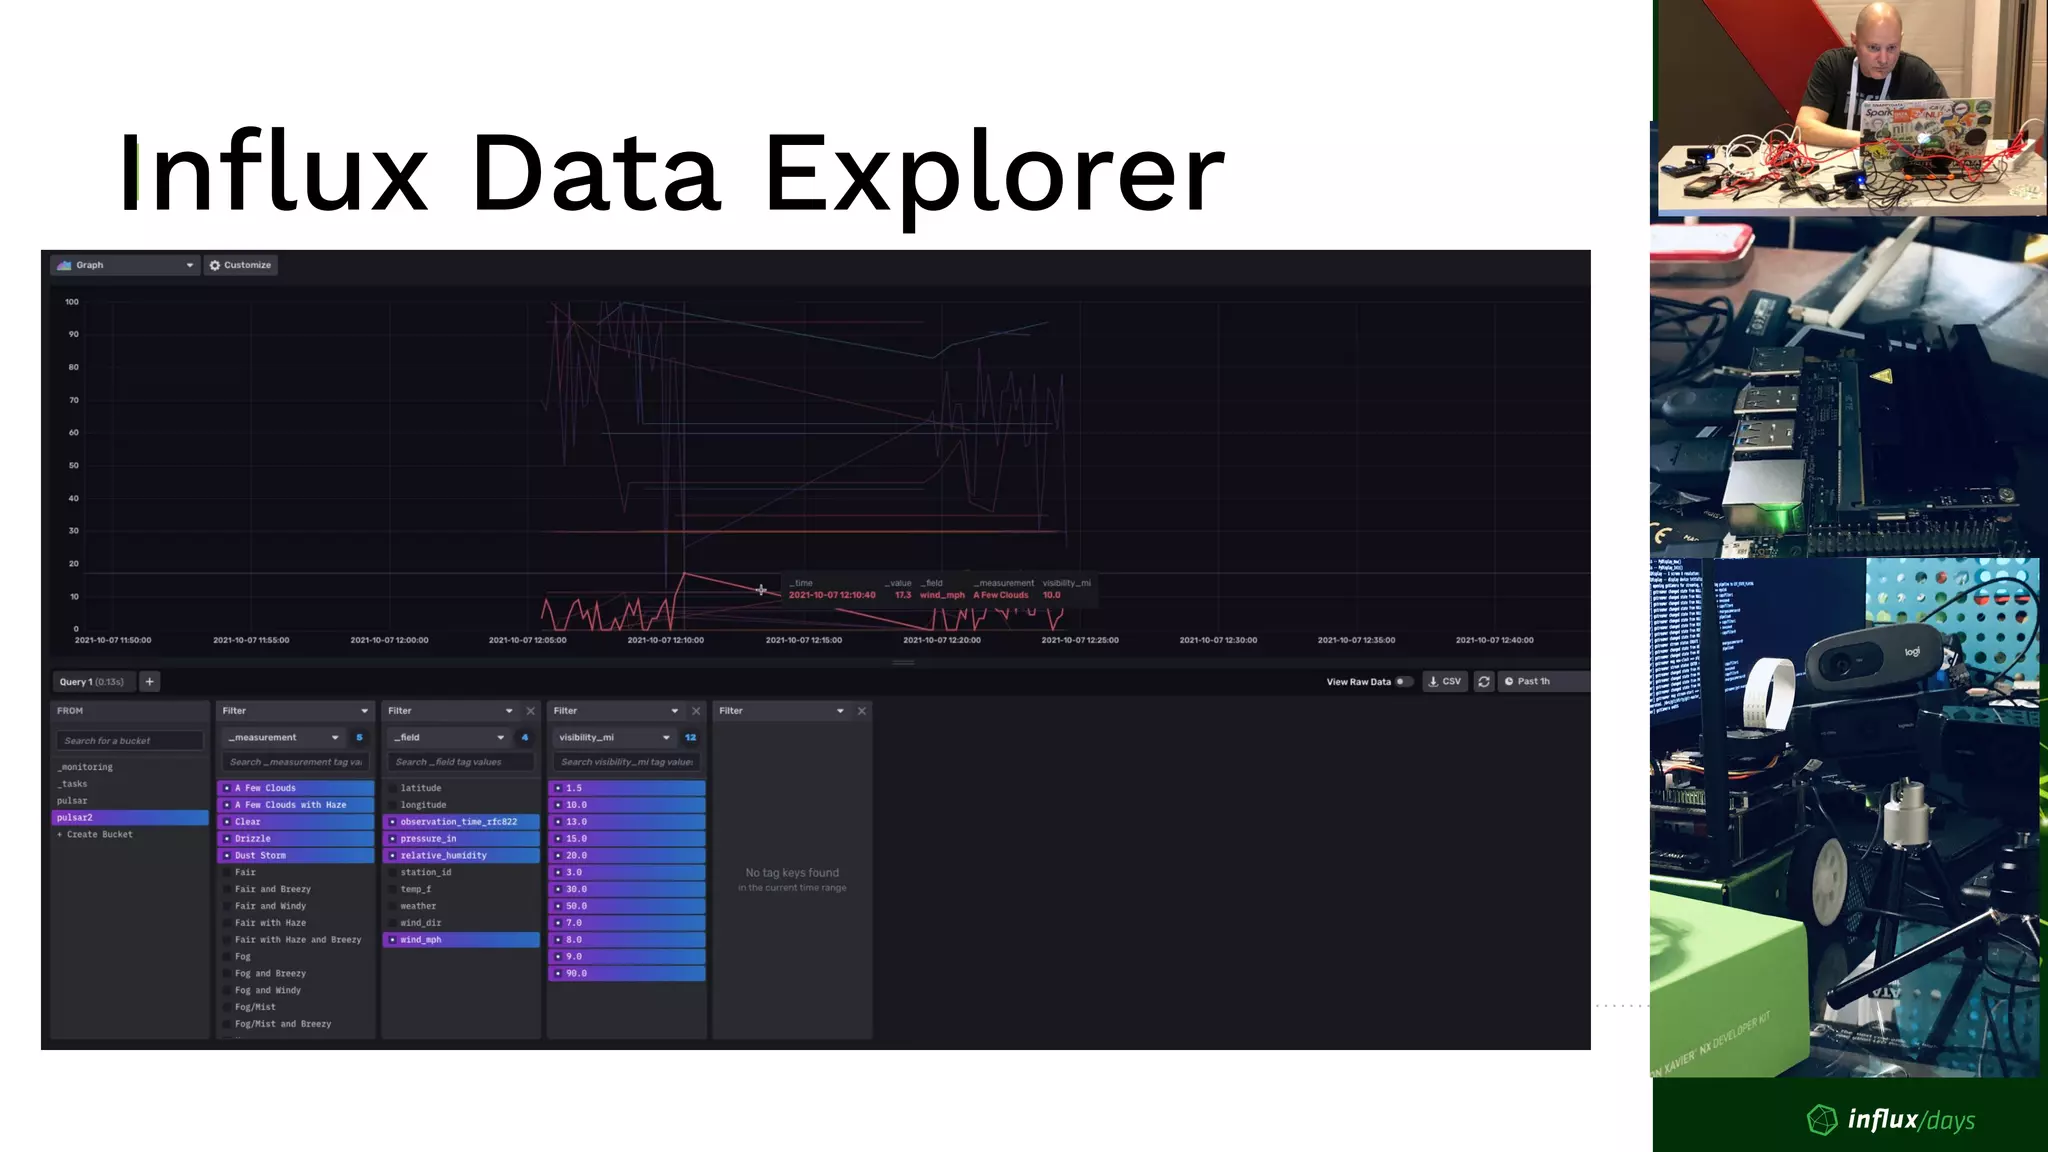The image size is (2048, 1152).
Task: Open the visibility_mi tag key dropdown
Action: click(x=615, y=738)
